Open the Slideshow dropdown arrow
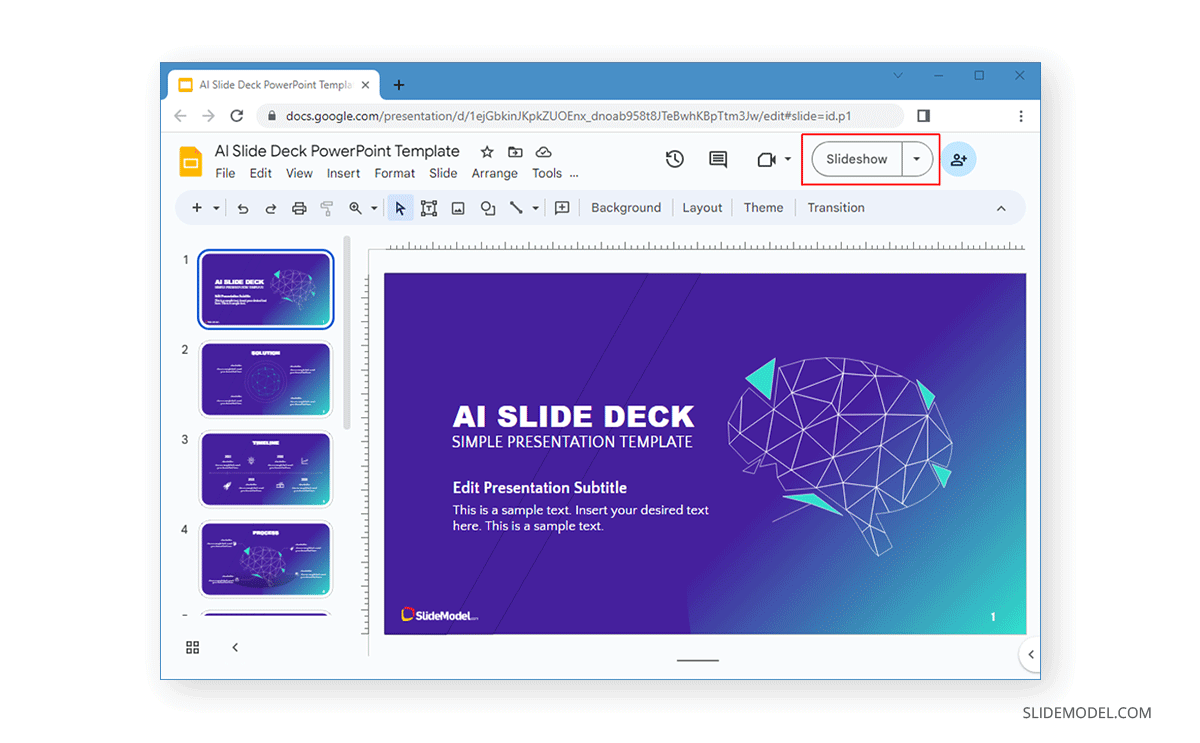Viewport: 1200px width, 743px height. tap(915, 158)
